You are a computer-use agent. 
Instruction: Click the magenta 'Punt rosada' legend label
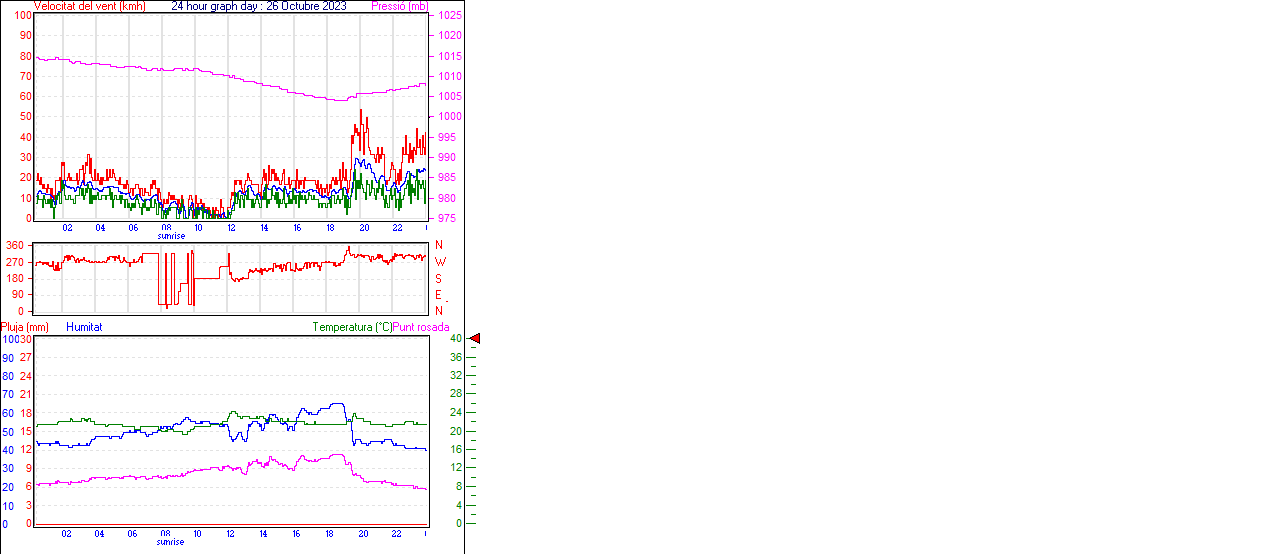(x=421, y=327)
